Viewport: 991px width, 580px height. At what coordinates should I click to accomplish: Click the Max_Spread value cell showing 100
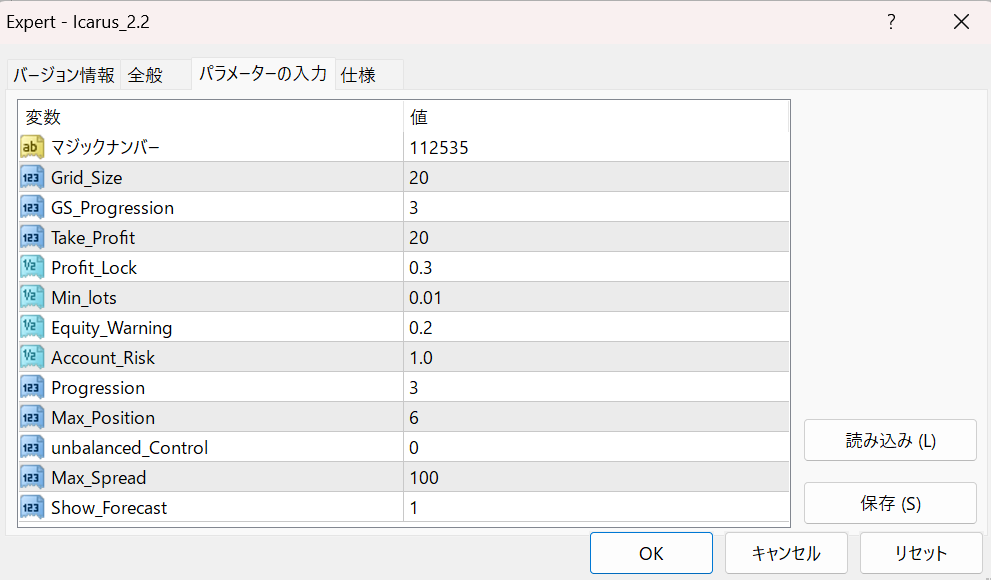[596, 478]
